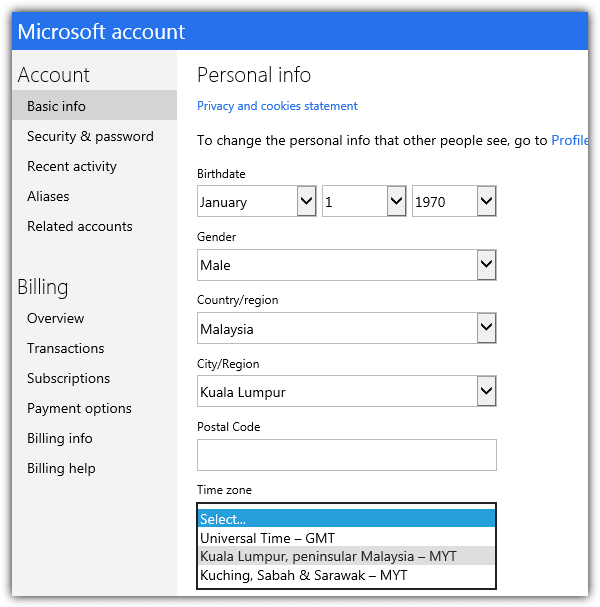Open the Gender dropdown showing Male
Image resolution: width=600 pixels, height=607 pixels.
346,265
